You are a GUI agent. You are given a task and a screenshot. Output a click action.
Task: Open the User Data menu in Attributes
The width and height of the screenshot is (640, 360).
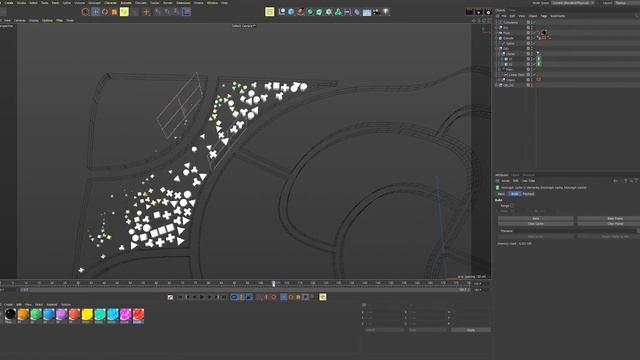click(528, 181)
